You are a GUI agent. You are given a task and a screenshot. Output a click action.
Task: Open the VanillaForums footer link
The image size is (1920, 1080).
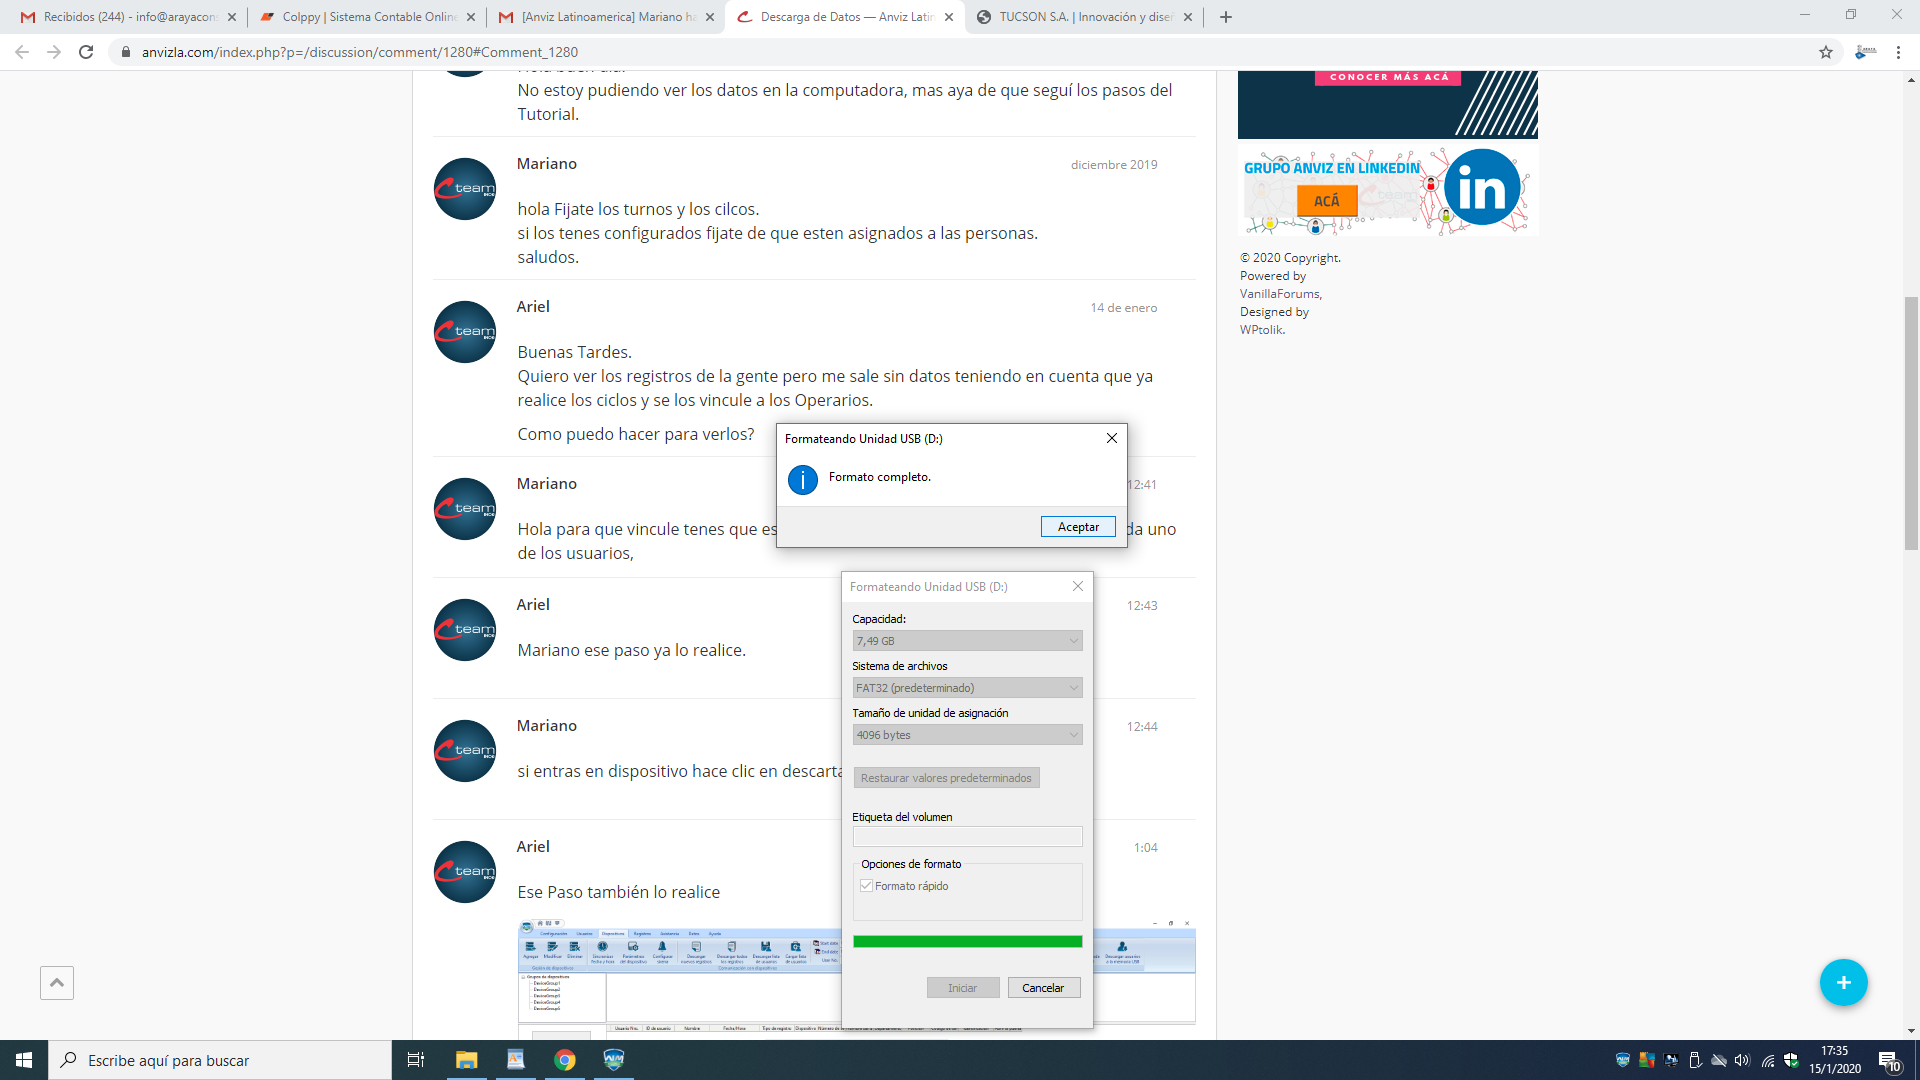coord(1280,294)
